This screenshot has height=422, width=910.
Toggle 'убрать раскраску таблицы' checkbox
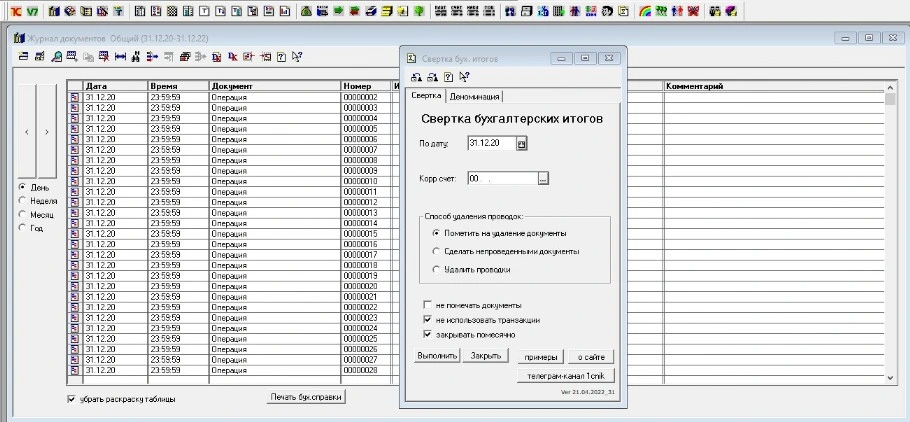(x=71, y=399)
